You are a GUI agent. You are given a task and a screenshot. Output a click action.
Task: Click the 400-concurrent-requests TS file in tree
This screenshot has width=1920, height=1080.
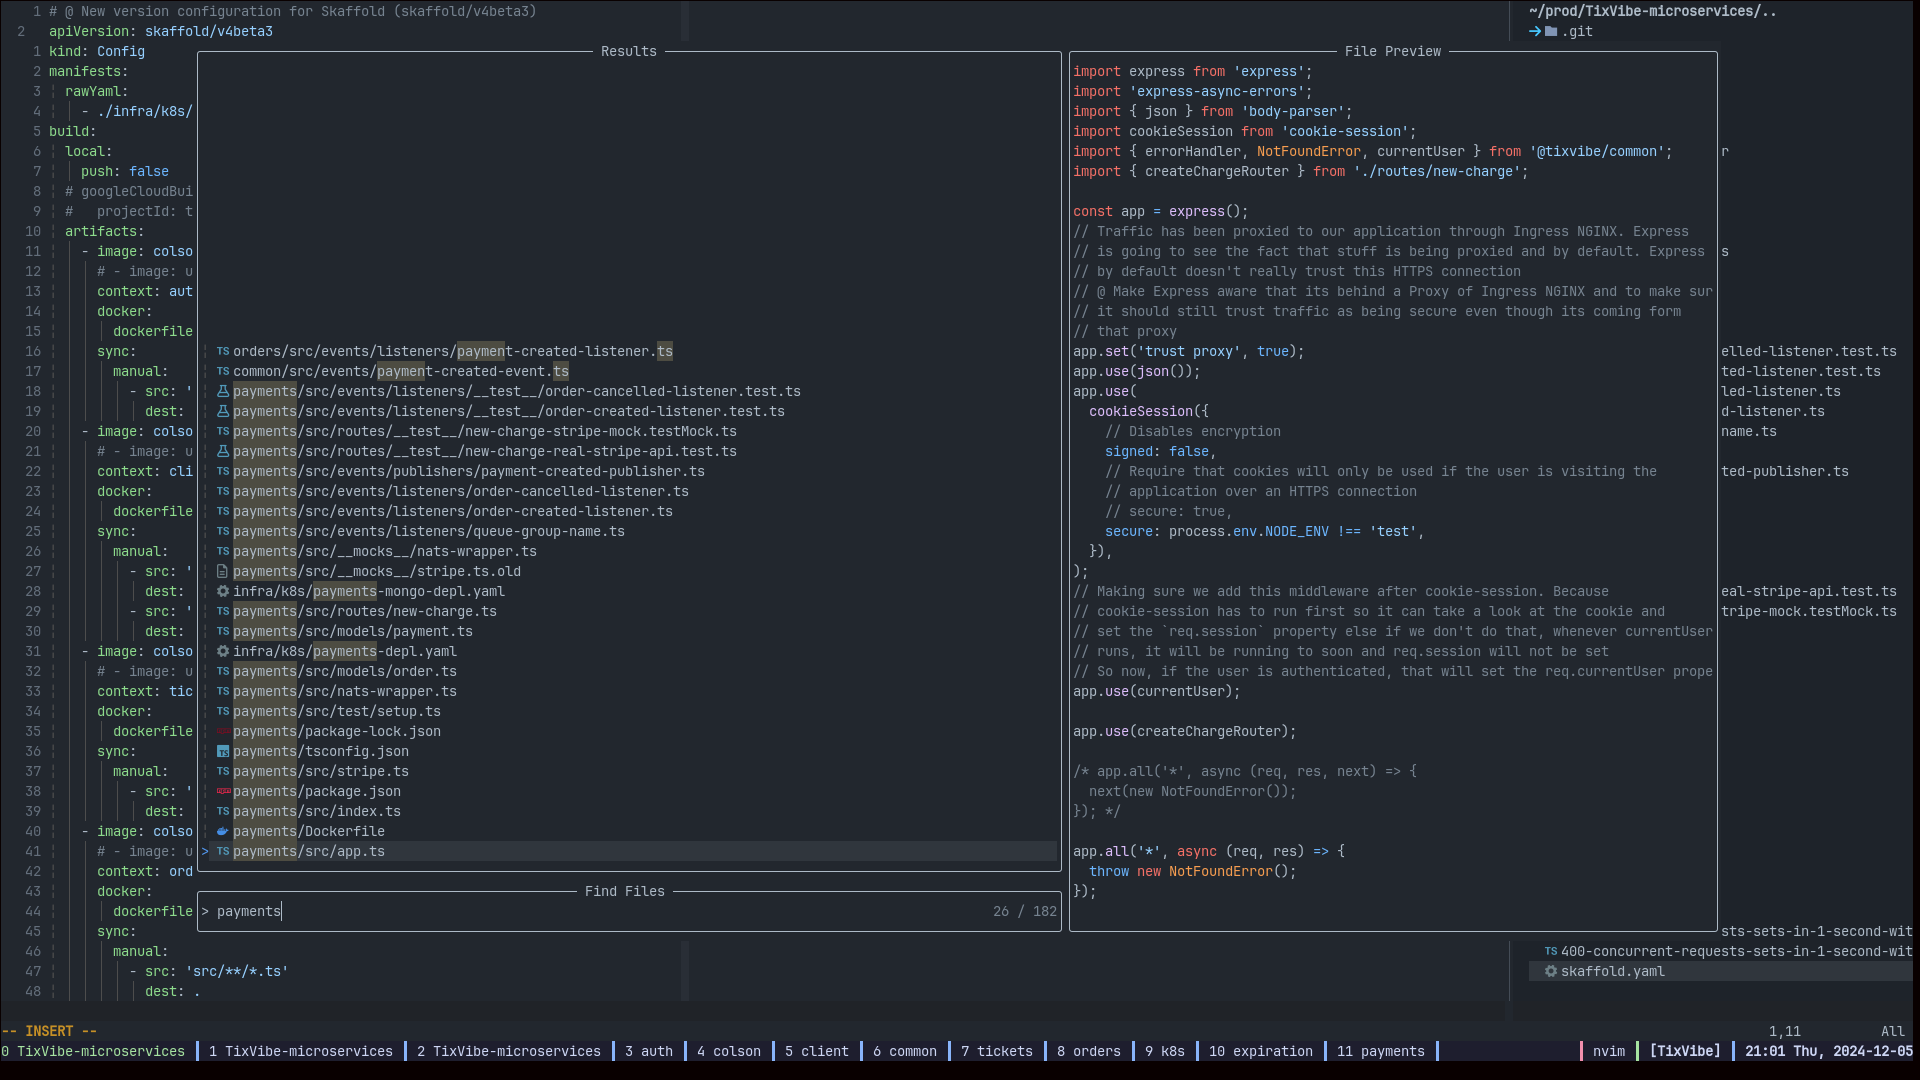coord(1735,951)
